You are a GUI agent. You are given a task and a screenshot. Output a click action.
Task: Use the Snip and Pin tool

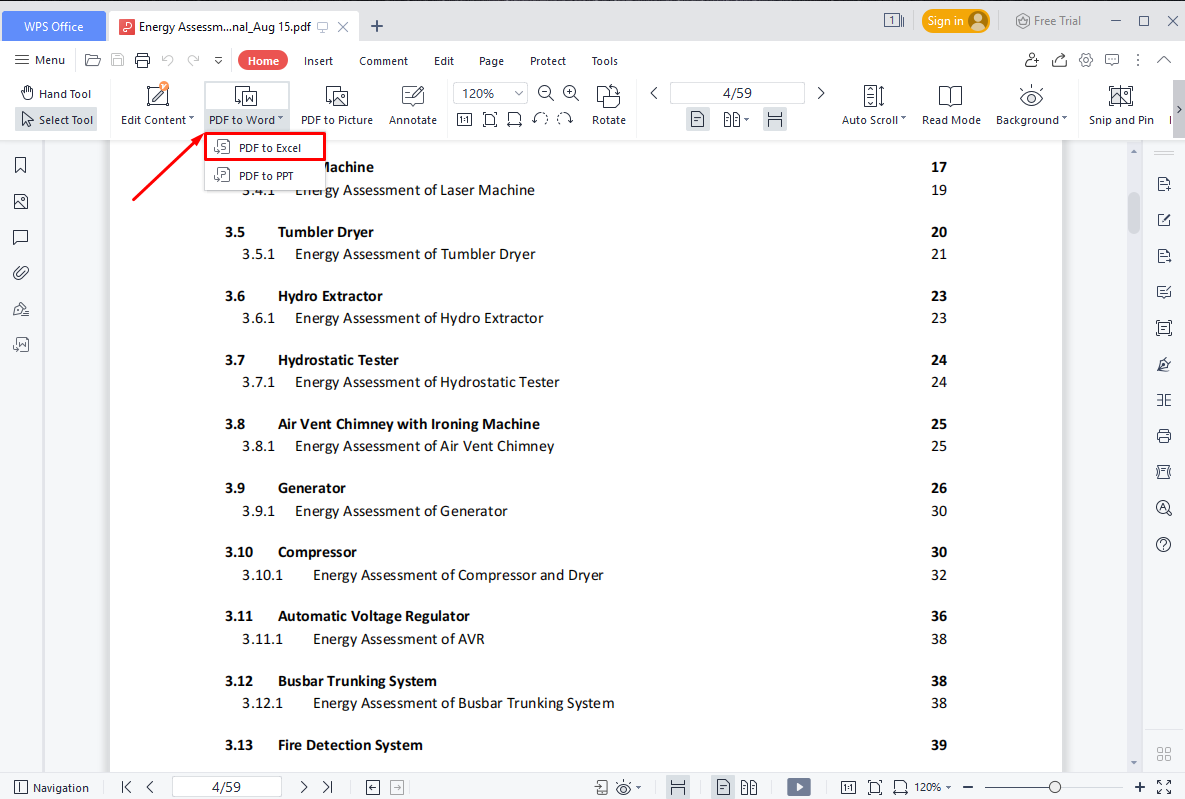[1120, 104]
